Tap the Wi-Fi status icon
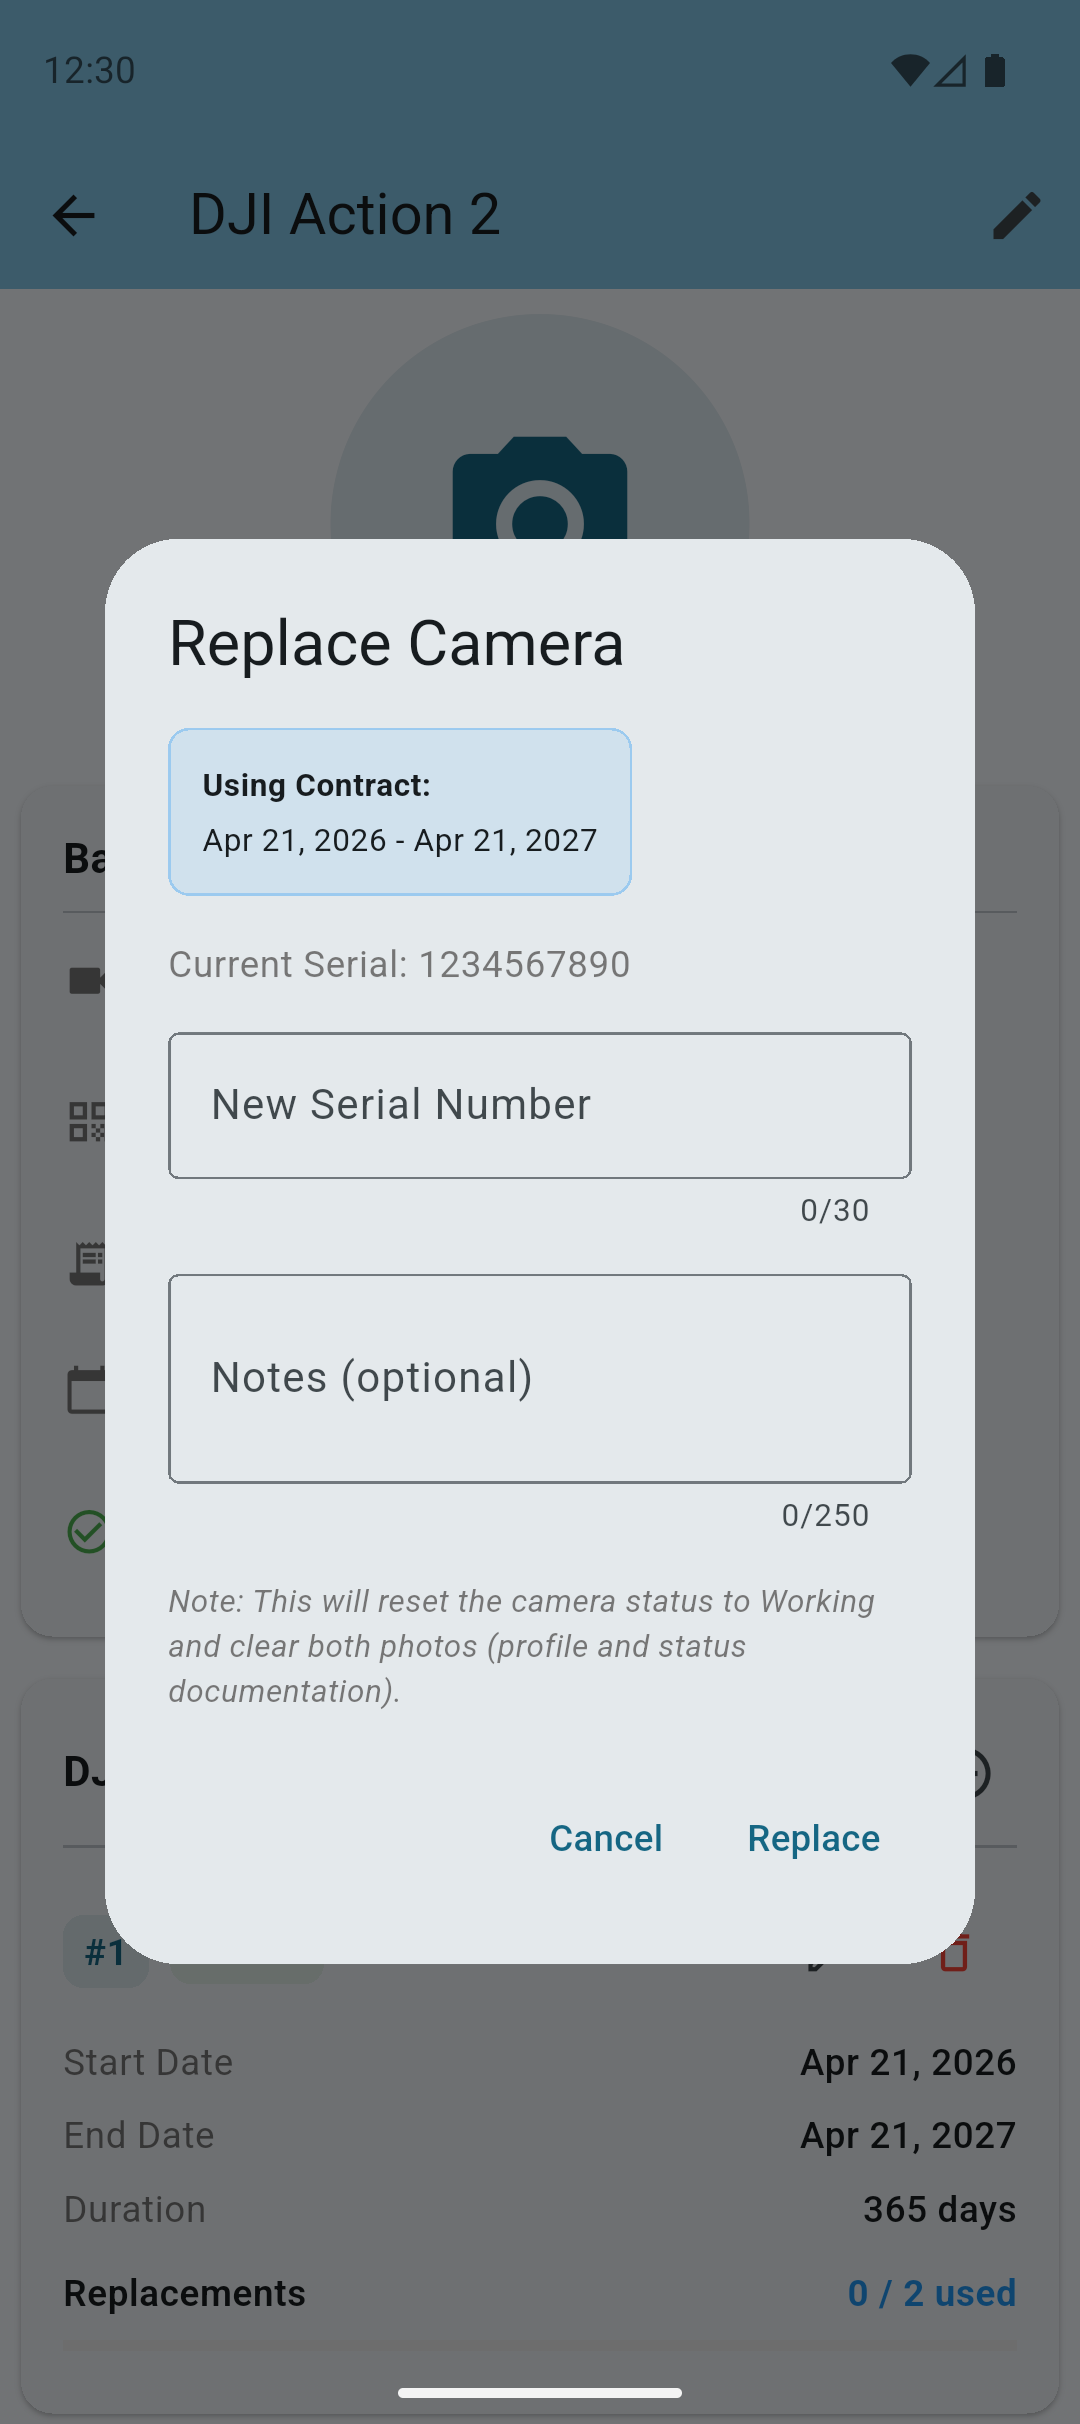This screenshot has height=2424, width=1080. (x=909, y=70)
